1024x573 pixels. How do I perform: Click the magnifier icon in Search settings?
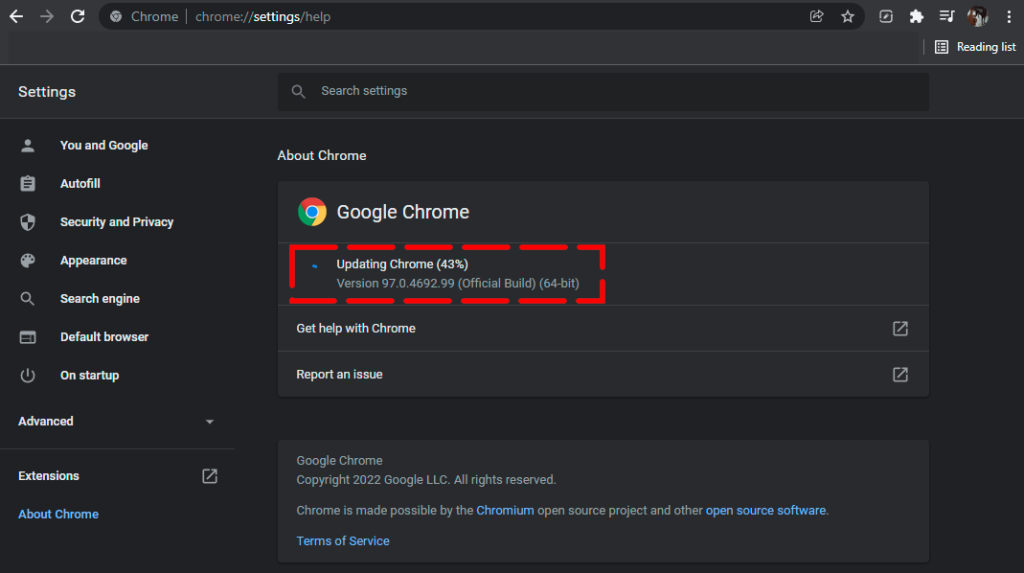click(298, 91)
